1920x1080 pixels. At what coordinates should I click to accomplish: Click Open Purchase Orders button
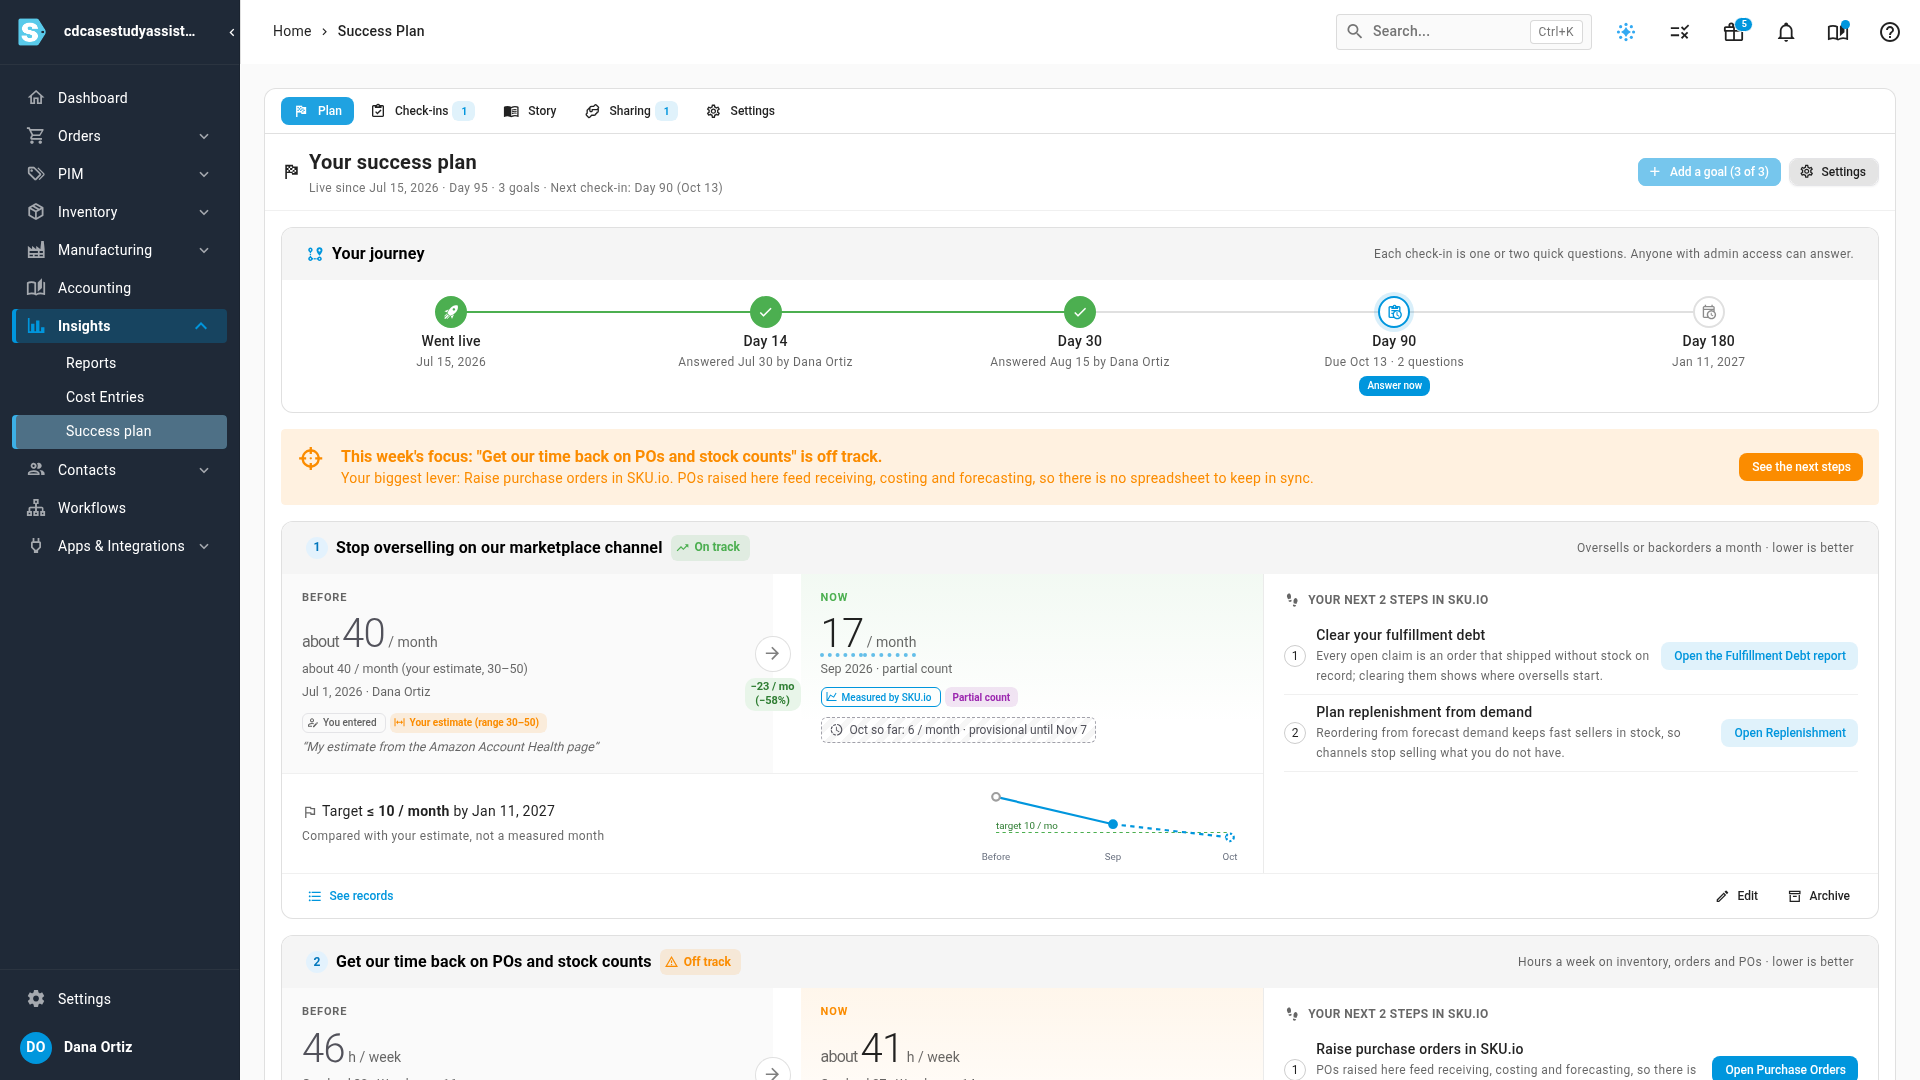[1784, 1069]
